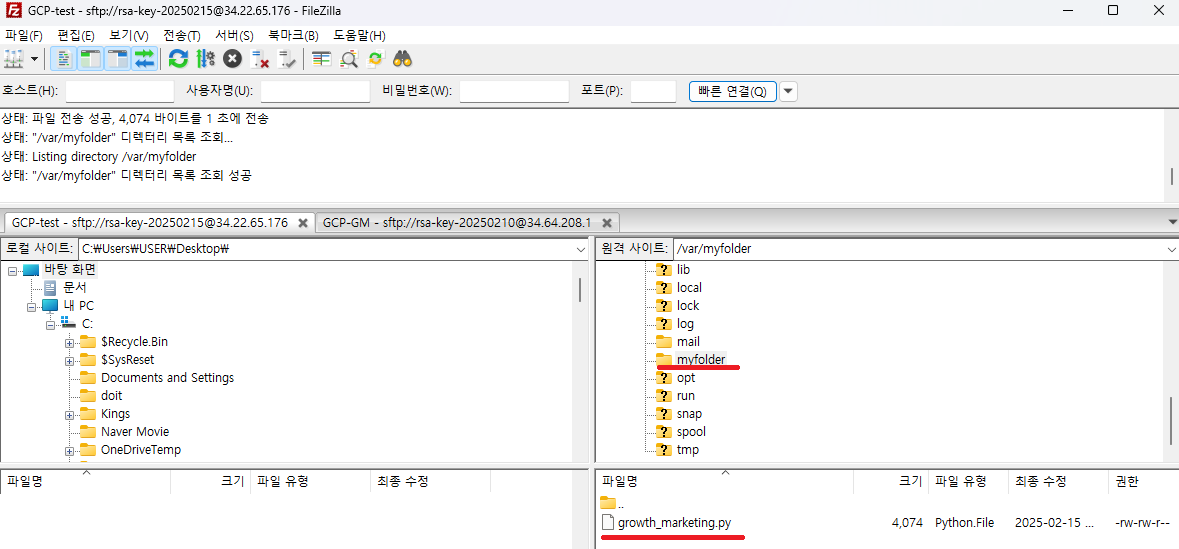Toggle the message log display
This screenshot has height=549, width=1179.
point(65,59)
